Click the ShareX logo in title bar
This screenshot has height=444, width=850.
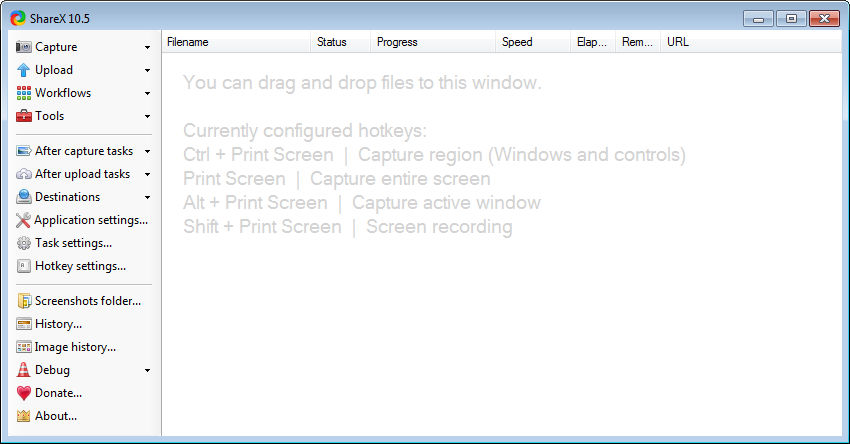[18, 18]
